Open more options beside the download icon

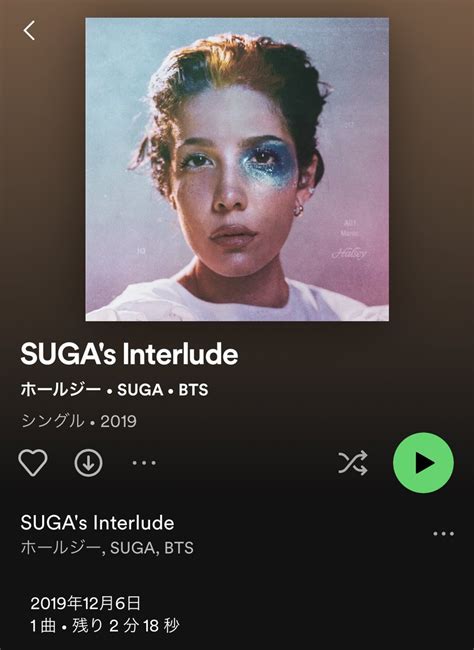[144, 463]
